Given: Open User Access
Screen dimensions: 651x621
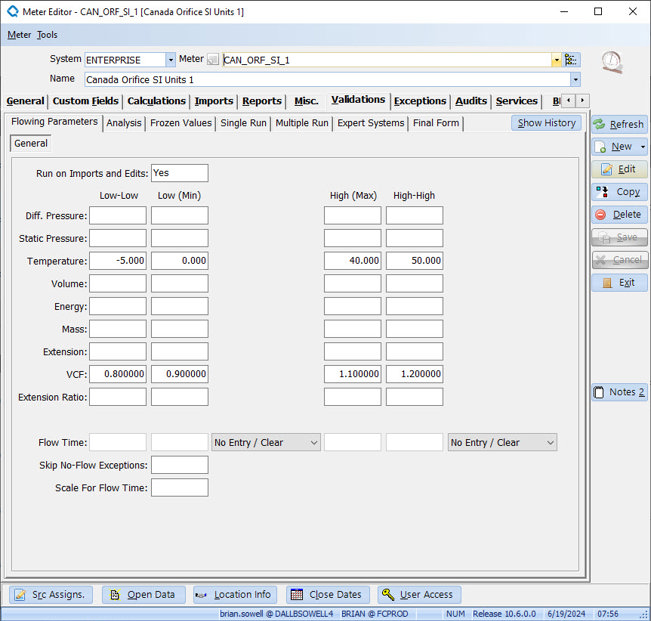Looking at the screenshot, I should pos(419,594).
